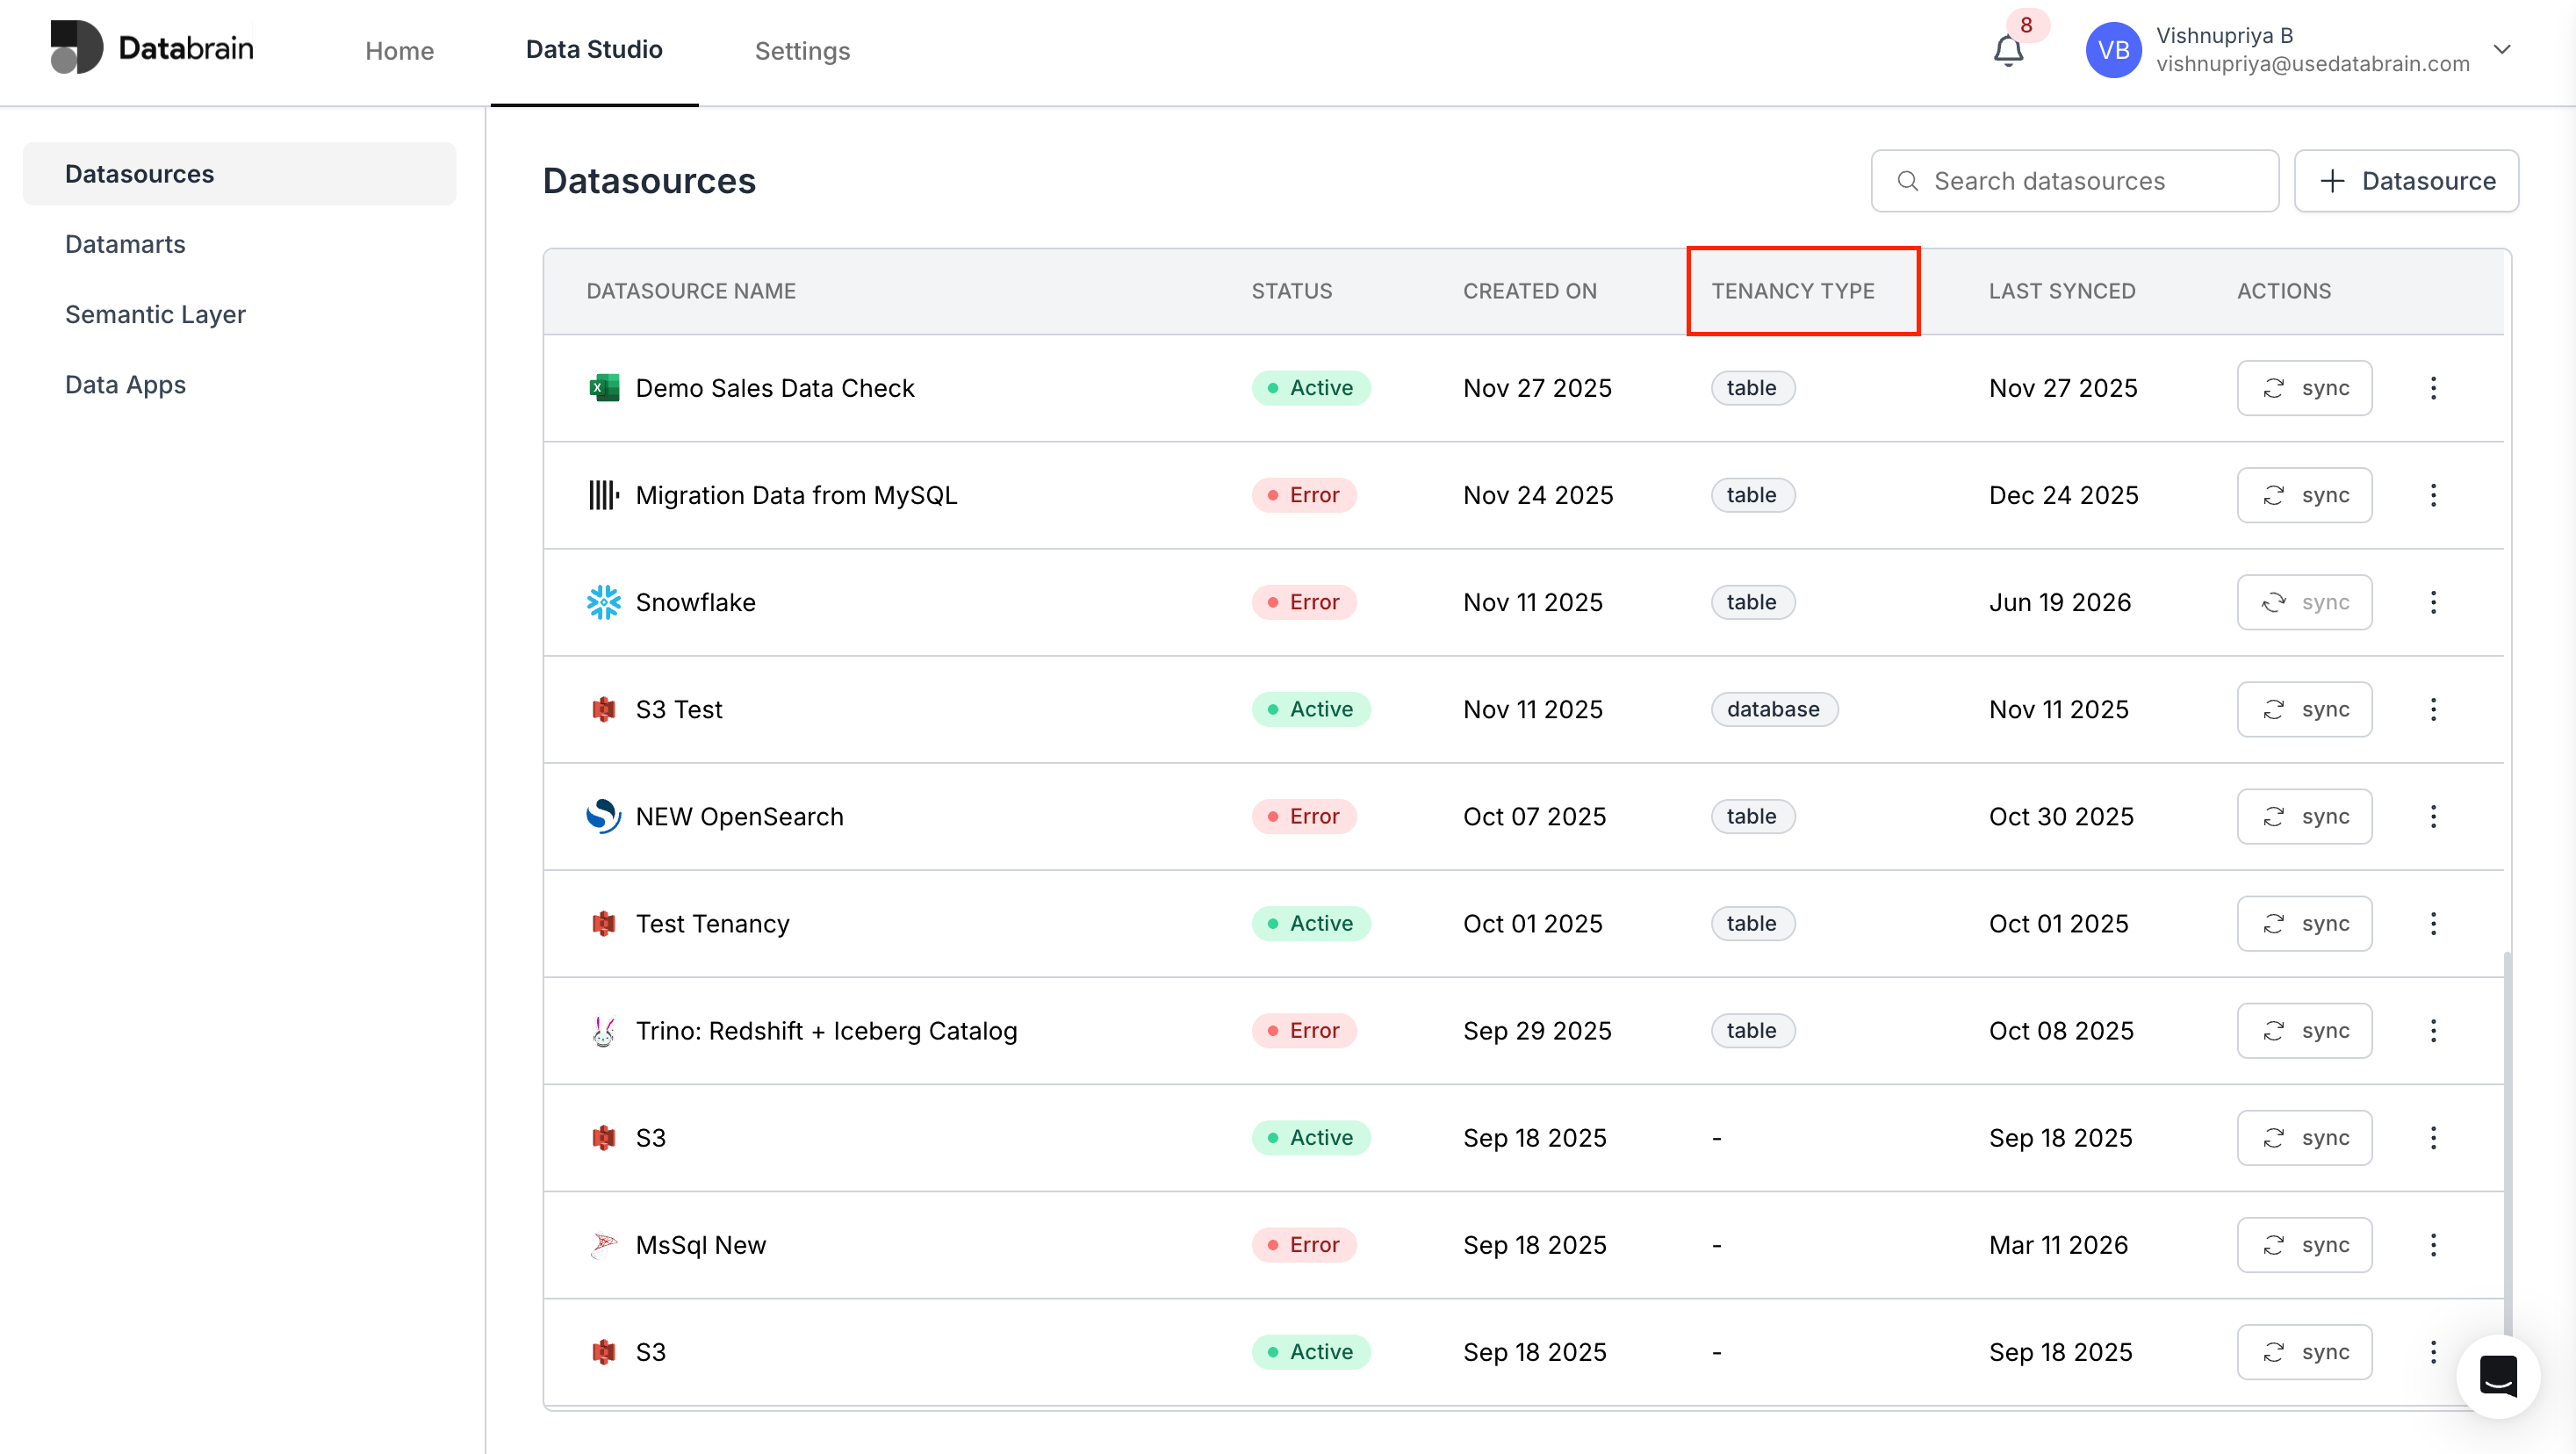Viewport: 2576px width, 1454px height.
Task: Sync the MsSql New datasource
Action: [2304, 1245]
